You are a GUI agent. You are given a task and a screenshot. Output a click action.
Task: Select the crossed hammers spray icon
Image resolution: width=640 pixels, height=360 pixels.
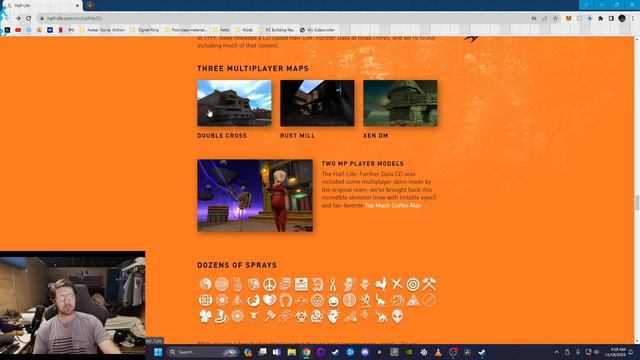pyautogui.click(x=429, y=284)
